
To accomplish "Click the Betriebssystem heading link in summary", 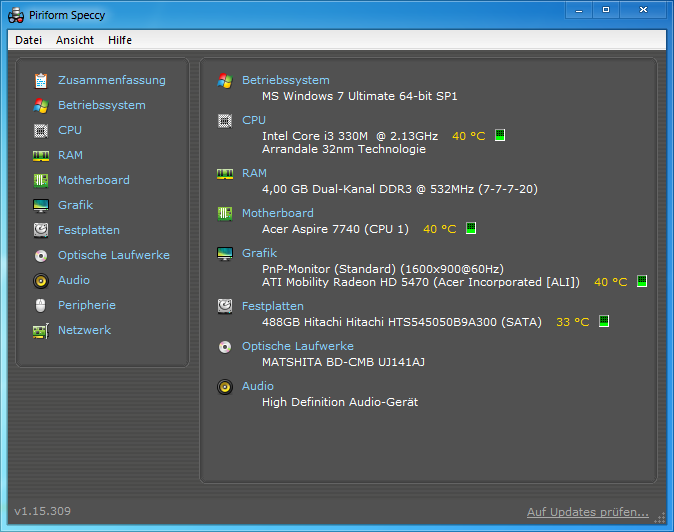I will point(286,80).
